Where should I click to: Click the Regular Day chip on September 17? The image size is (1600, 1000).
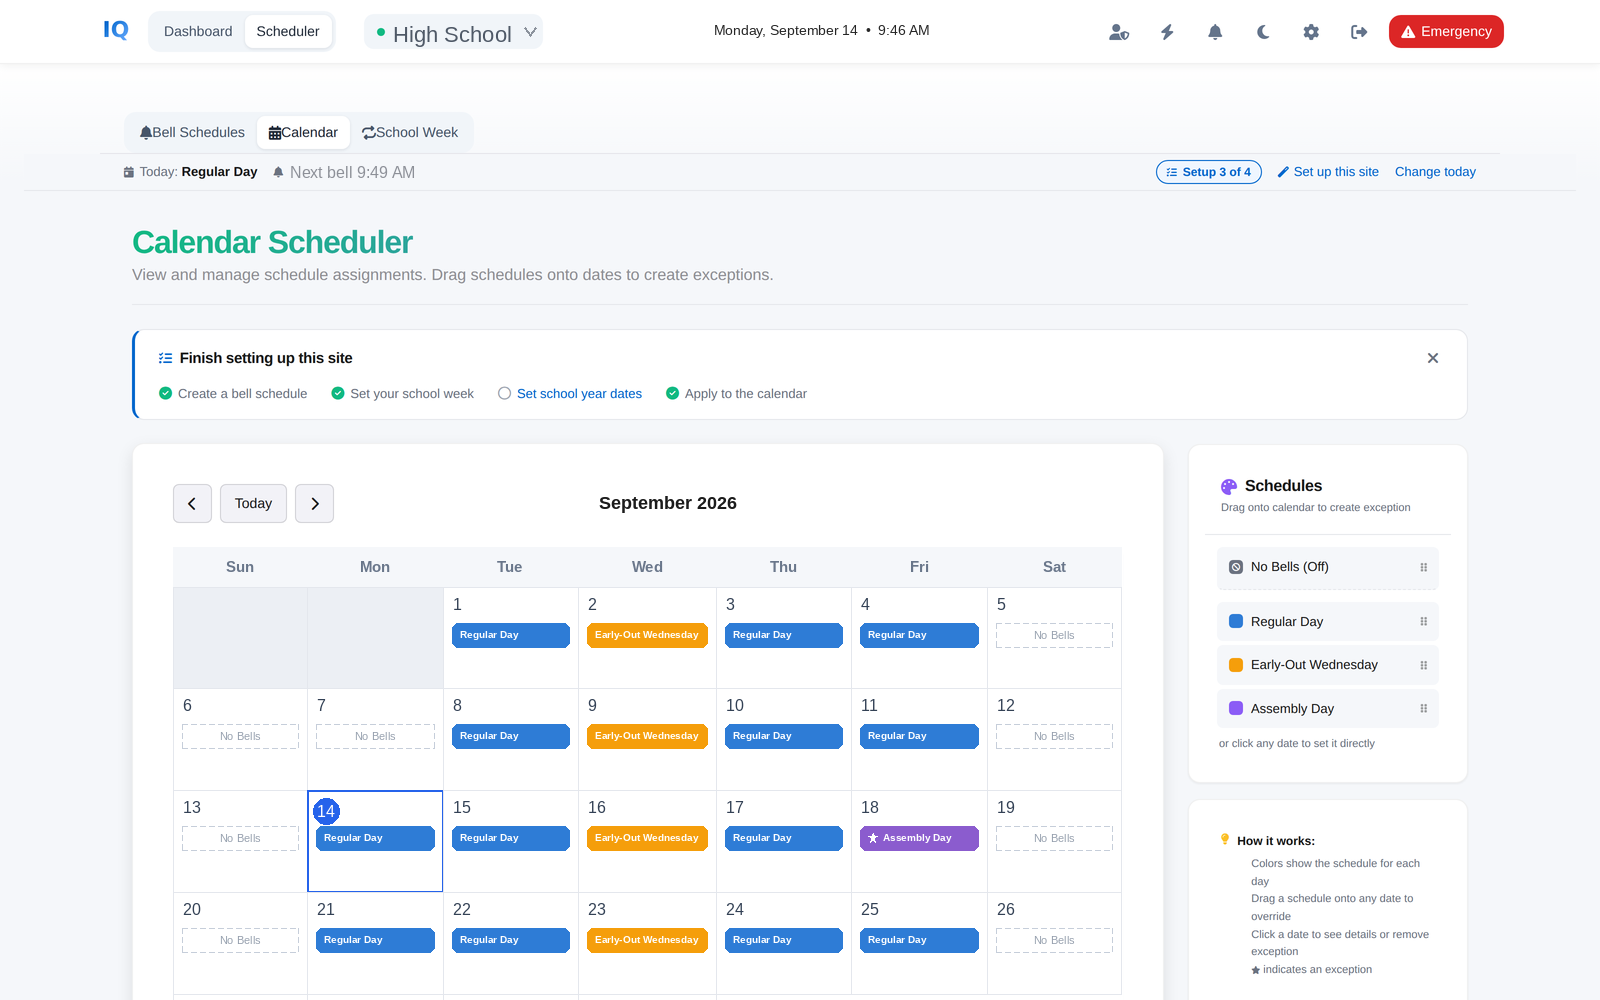[x=784, y=838]
